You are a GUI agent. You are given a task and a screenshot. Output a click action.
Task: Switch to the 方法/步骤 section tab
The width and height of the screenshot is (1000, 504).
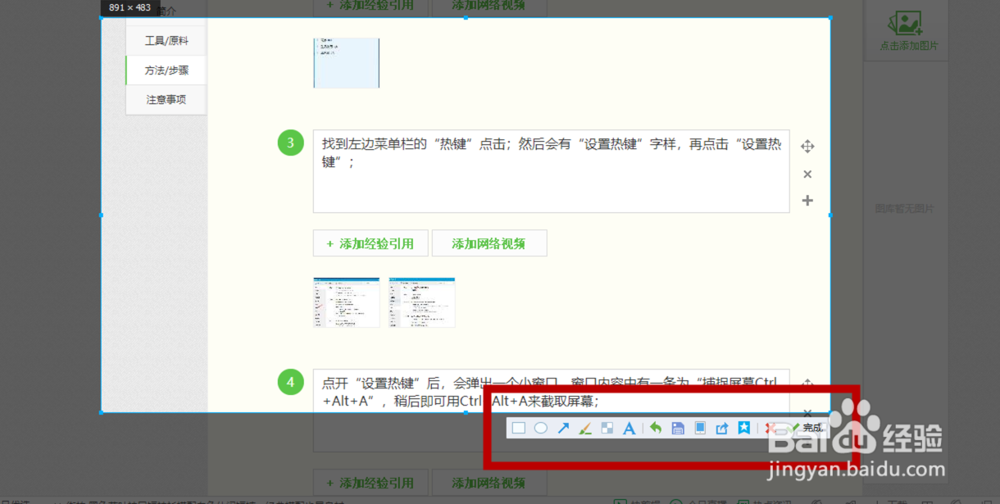(x=166, y=70)
